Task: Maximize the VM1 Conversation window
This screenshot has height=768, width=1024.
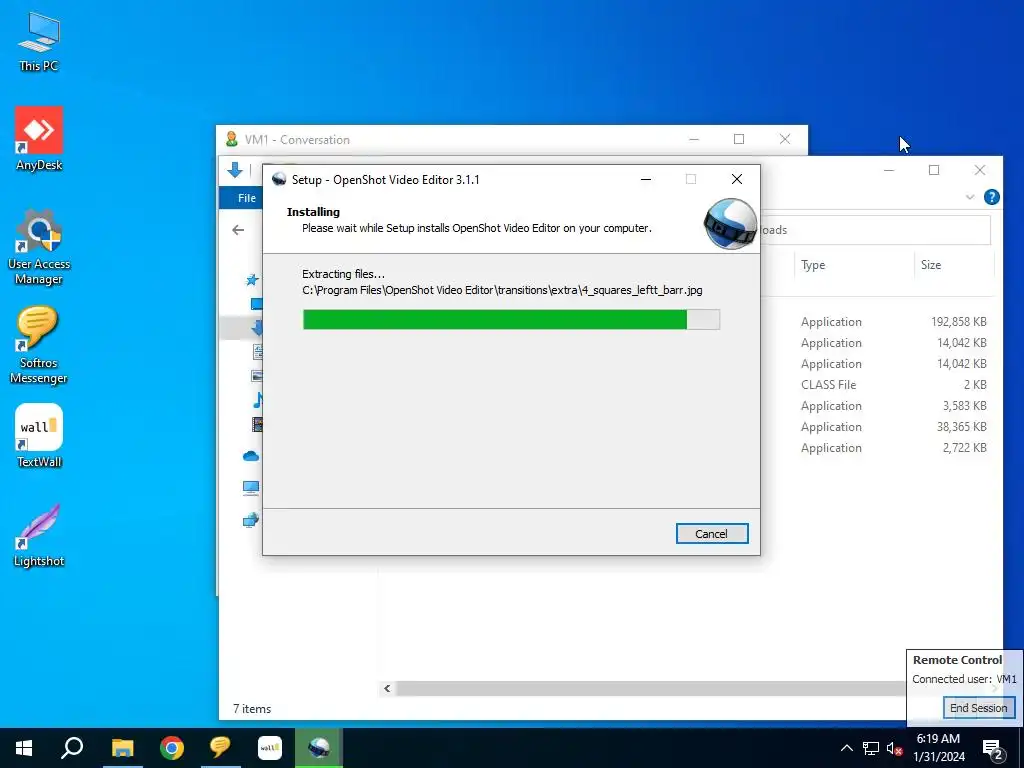Action: pyautogui.click(x=739, y=139)
